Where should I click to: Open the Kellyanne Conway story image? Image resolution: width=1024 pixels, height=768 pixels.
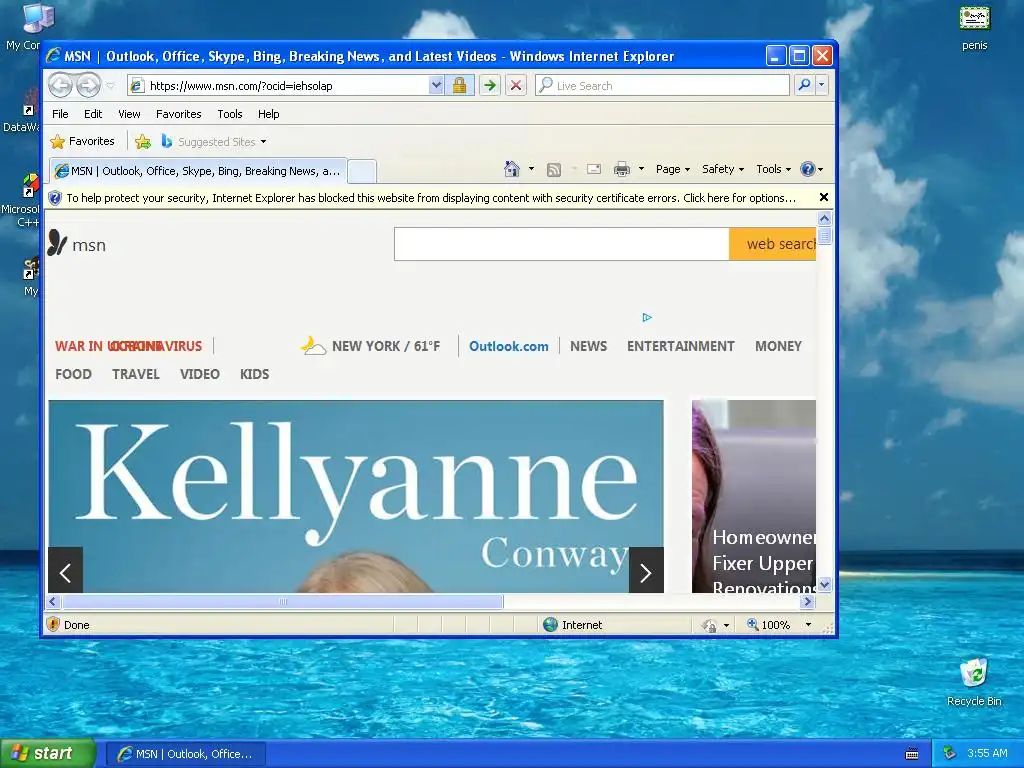pyautogui.click(x=356, y=496)
